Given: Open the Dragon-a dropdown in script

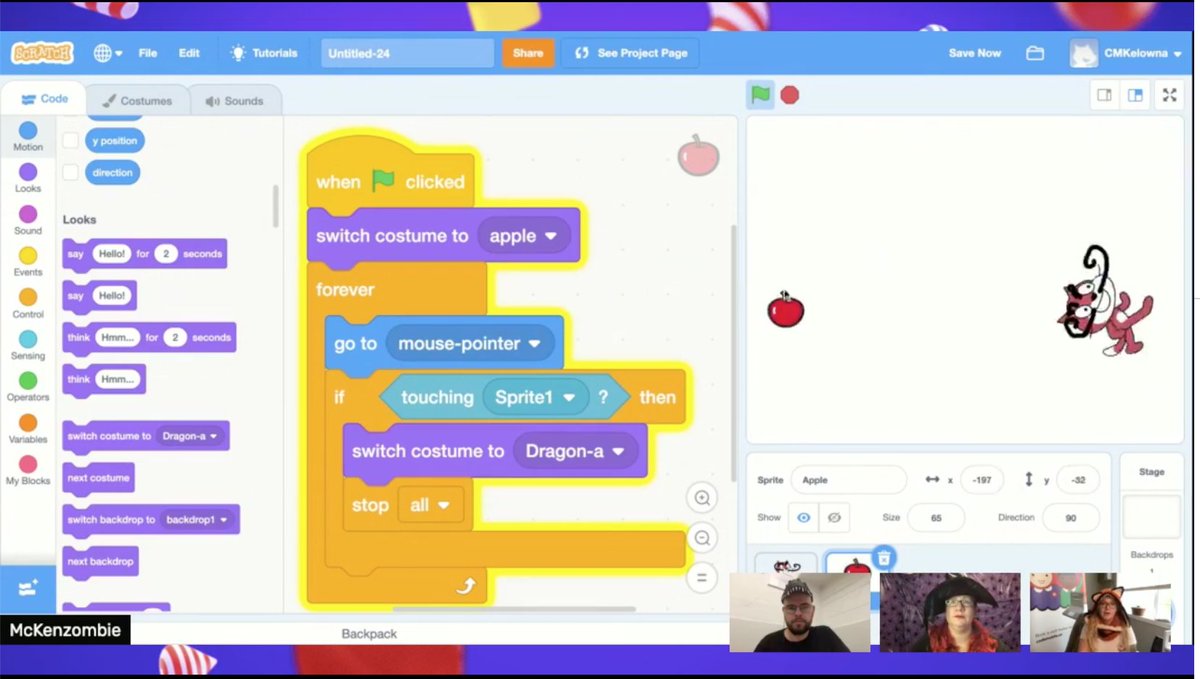Looking at the screenshot, I should 575,452.
